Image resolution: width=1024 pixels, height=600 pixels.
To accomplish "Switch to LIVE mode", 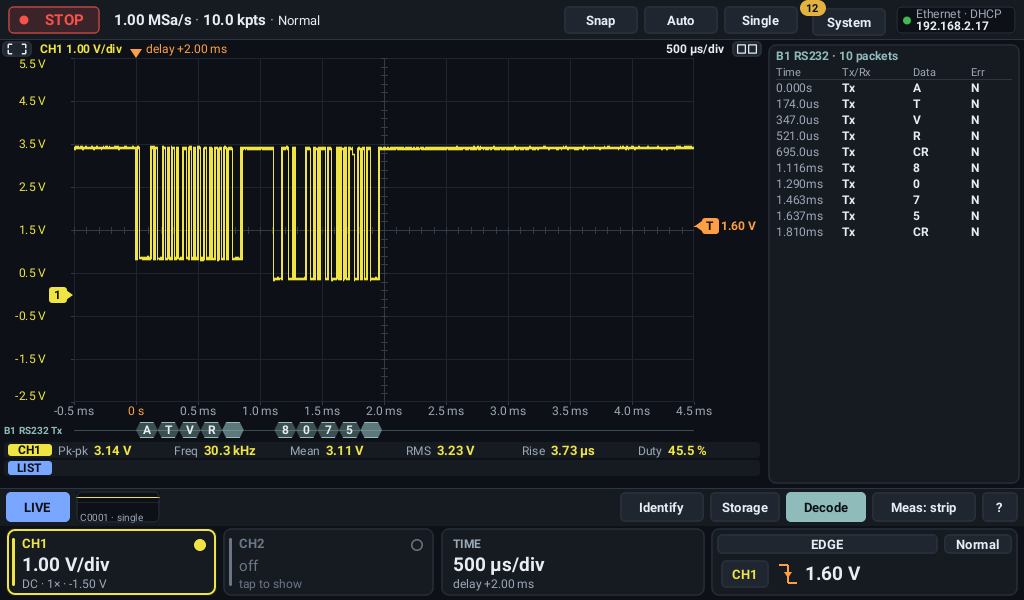I will (37, 507).
